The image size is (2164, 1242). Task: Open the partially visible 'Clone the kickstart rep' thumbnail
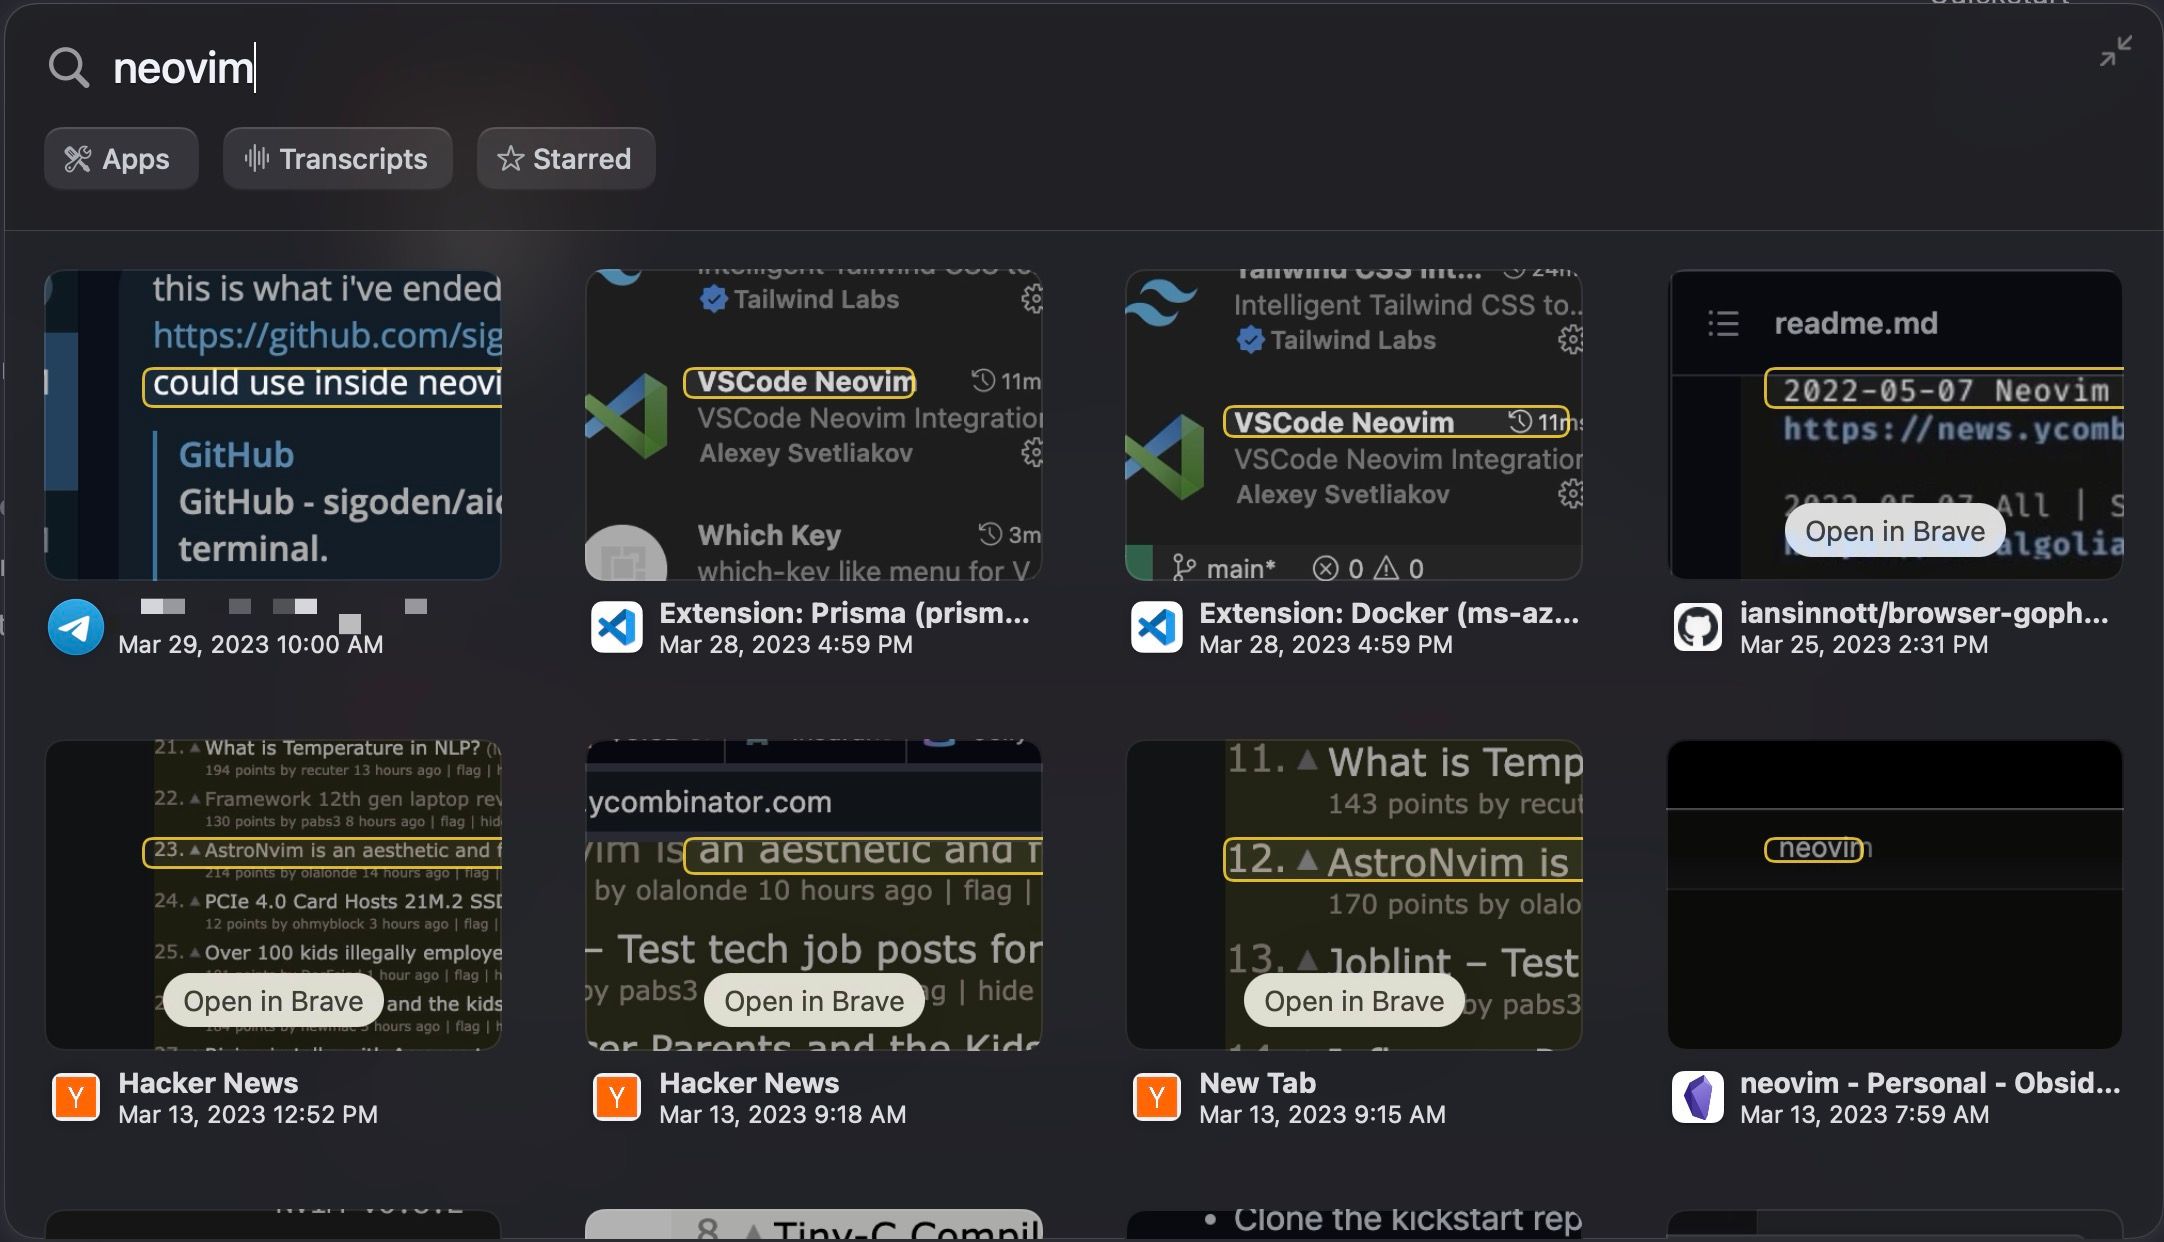tap(1354, 1225)
